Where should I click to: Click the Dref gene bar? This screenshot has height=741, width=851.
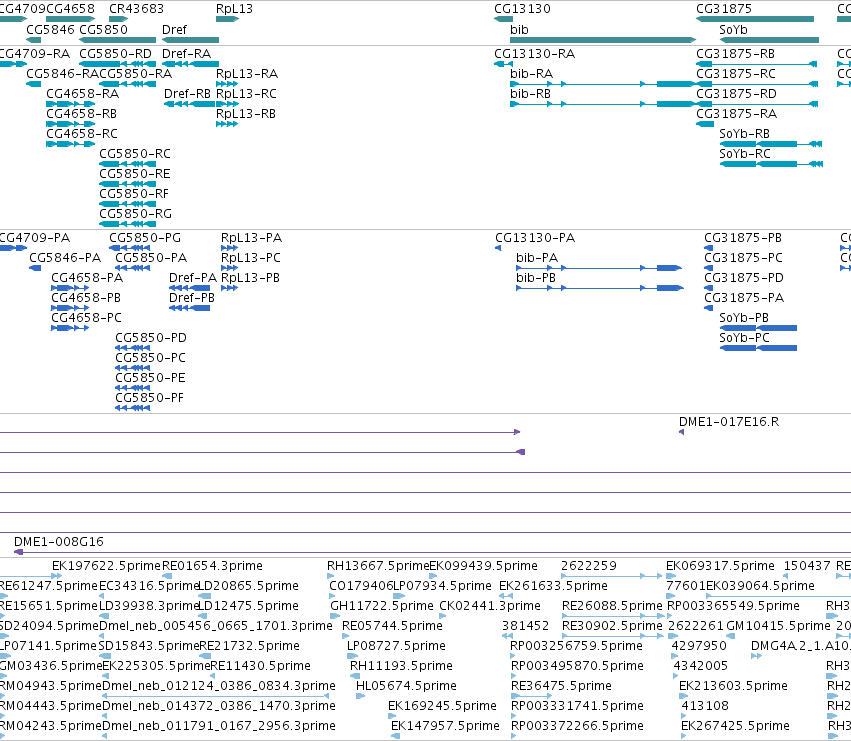point(190,40)
